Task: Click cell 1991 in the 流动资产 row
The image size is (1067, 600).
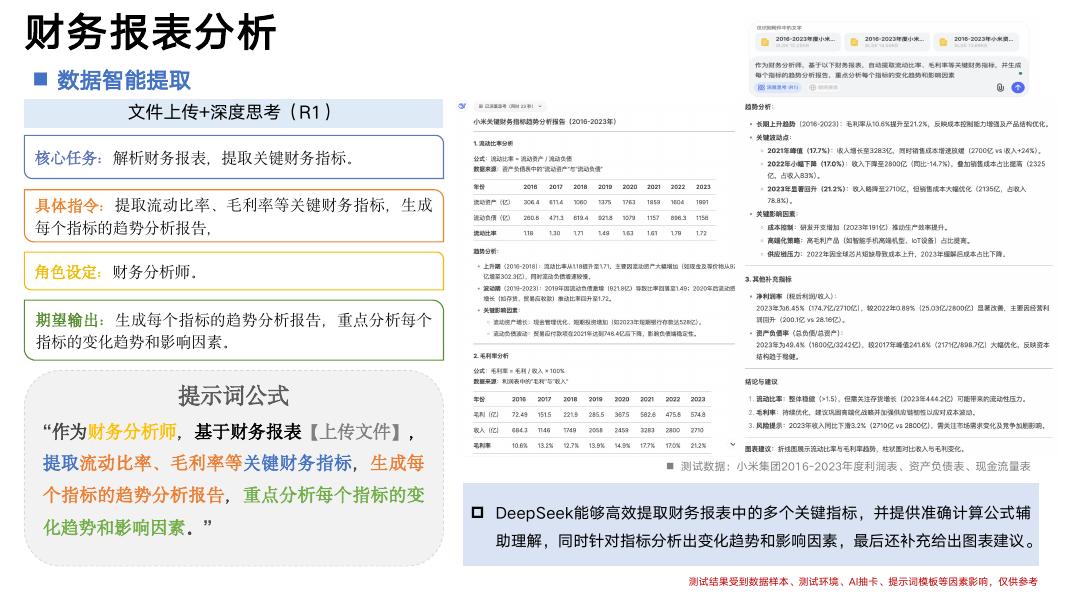Action: (x=702, y=202)
